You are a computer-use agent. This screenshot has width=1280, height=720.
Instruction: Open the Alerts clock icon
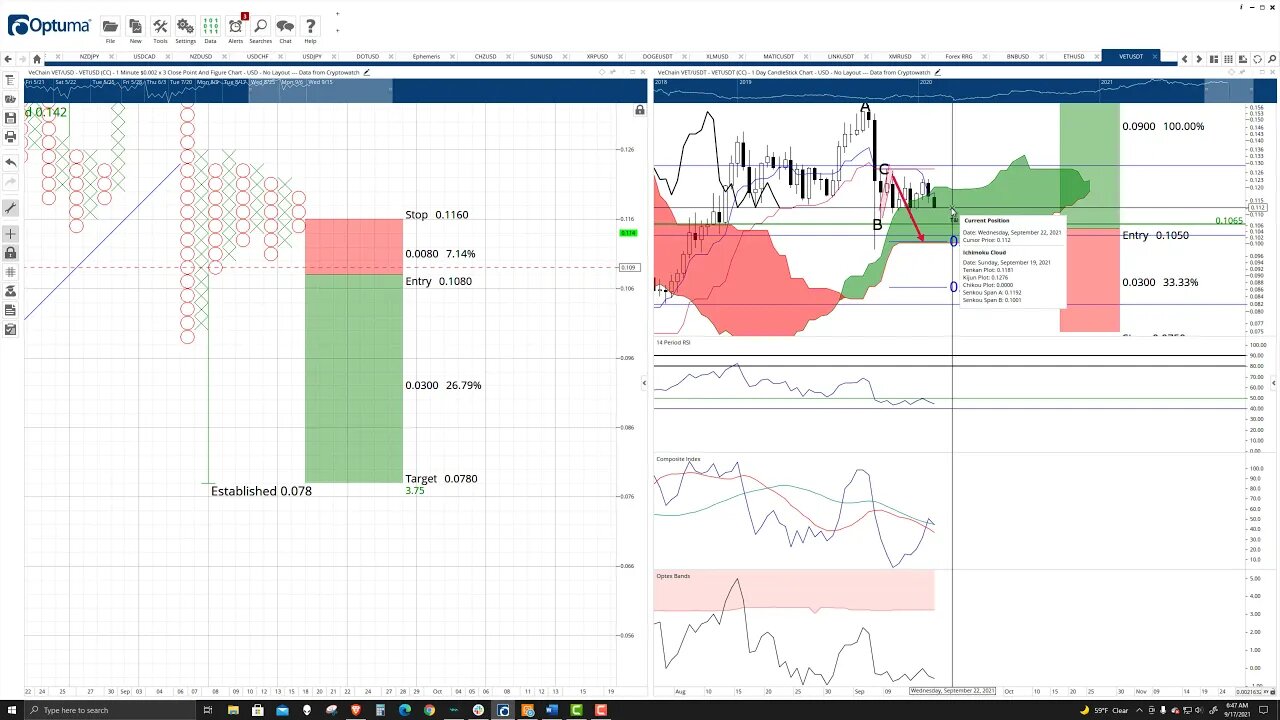pos(236,26)
